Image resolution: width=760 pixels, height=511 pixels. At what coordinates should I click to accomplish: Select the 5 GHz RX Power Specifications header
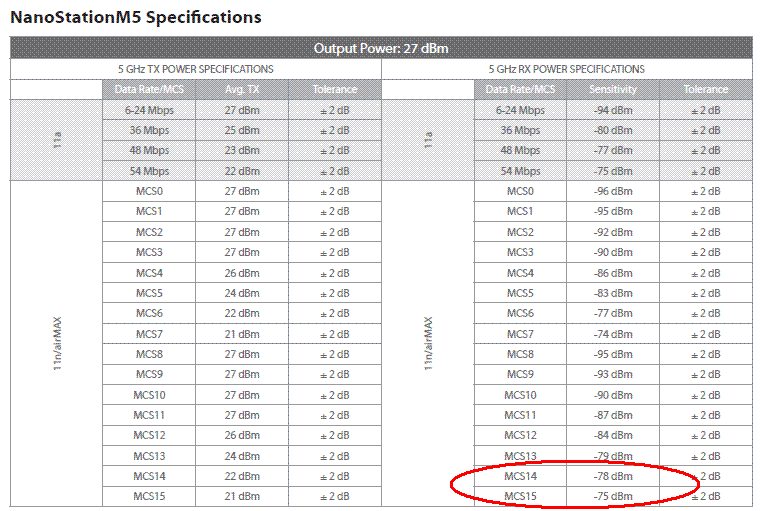pyautogui.click(x=567, y=69)
